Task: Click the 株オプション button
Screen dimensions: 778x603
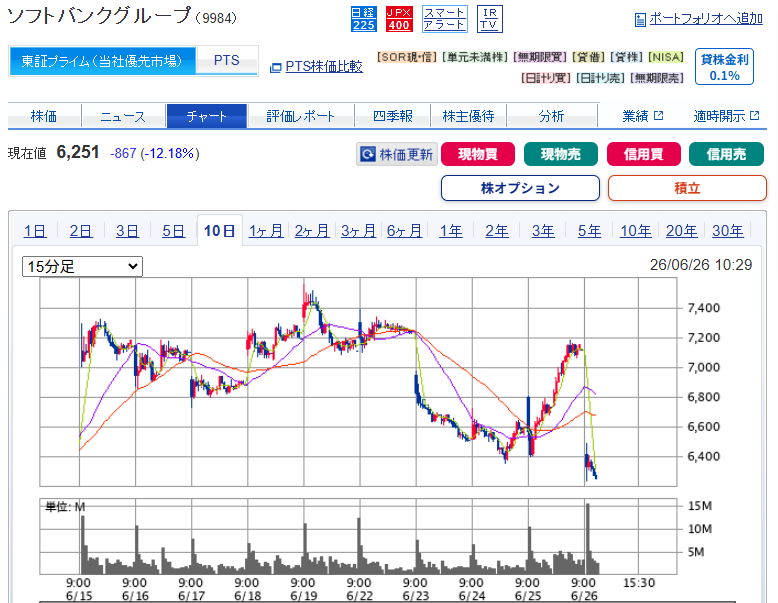Action: (x=520, y=188)
